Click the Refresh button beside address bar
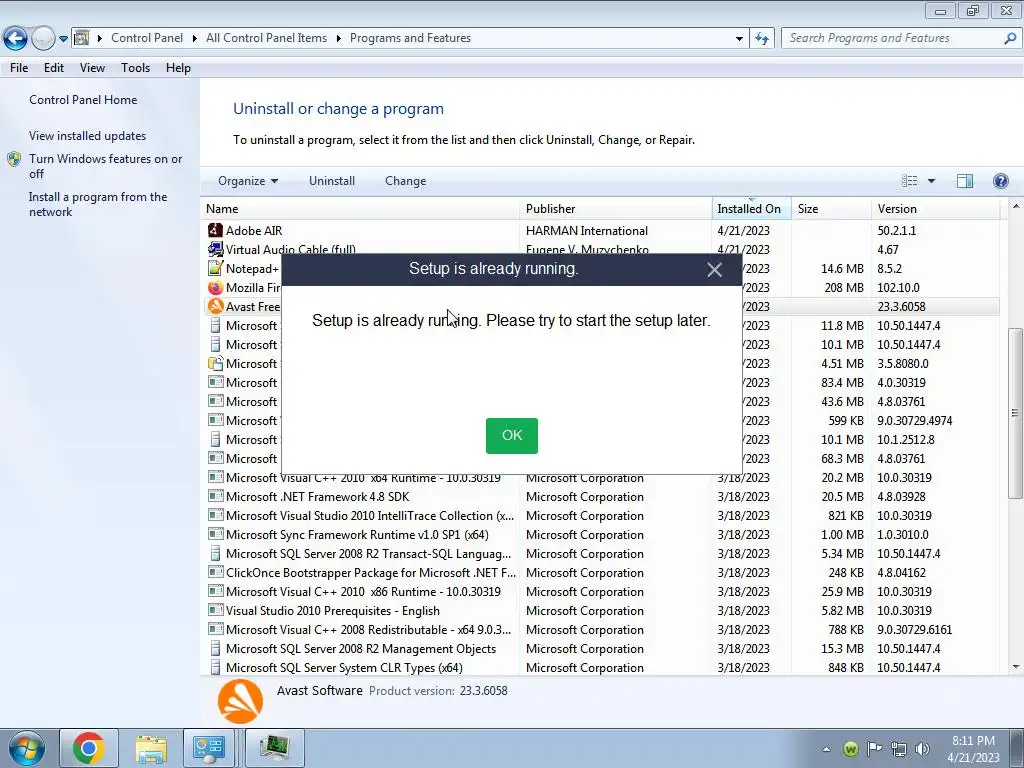Viewport: 1024px width, 768px height. [762, 39]
